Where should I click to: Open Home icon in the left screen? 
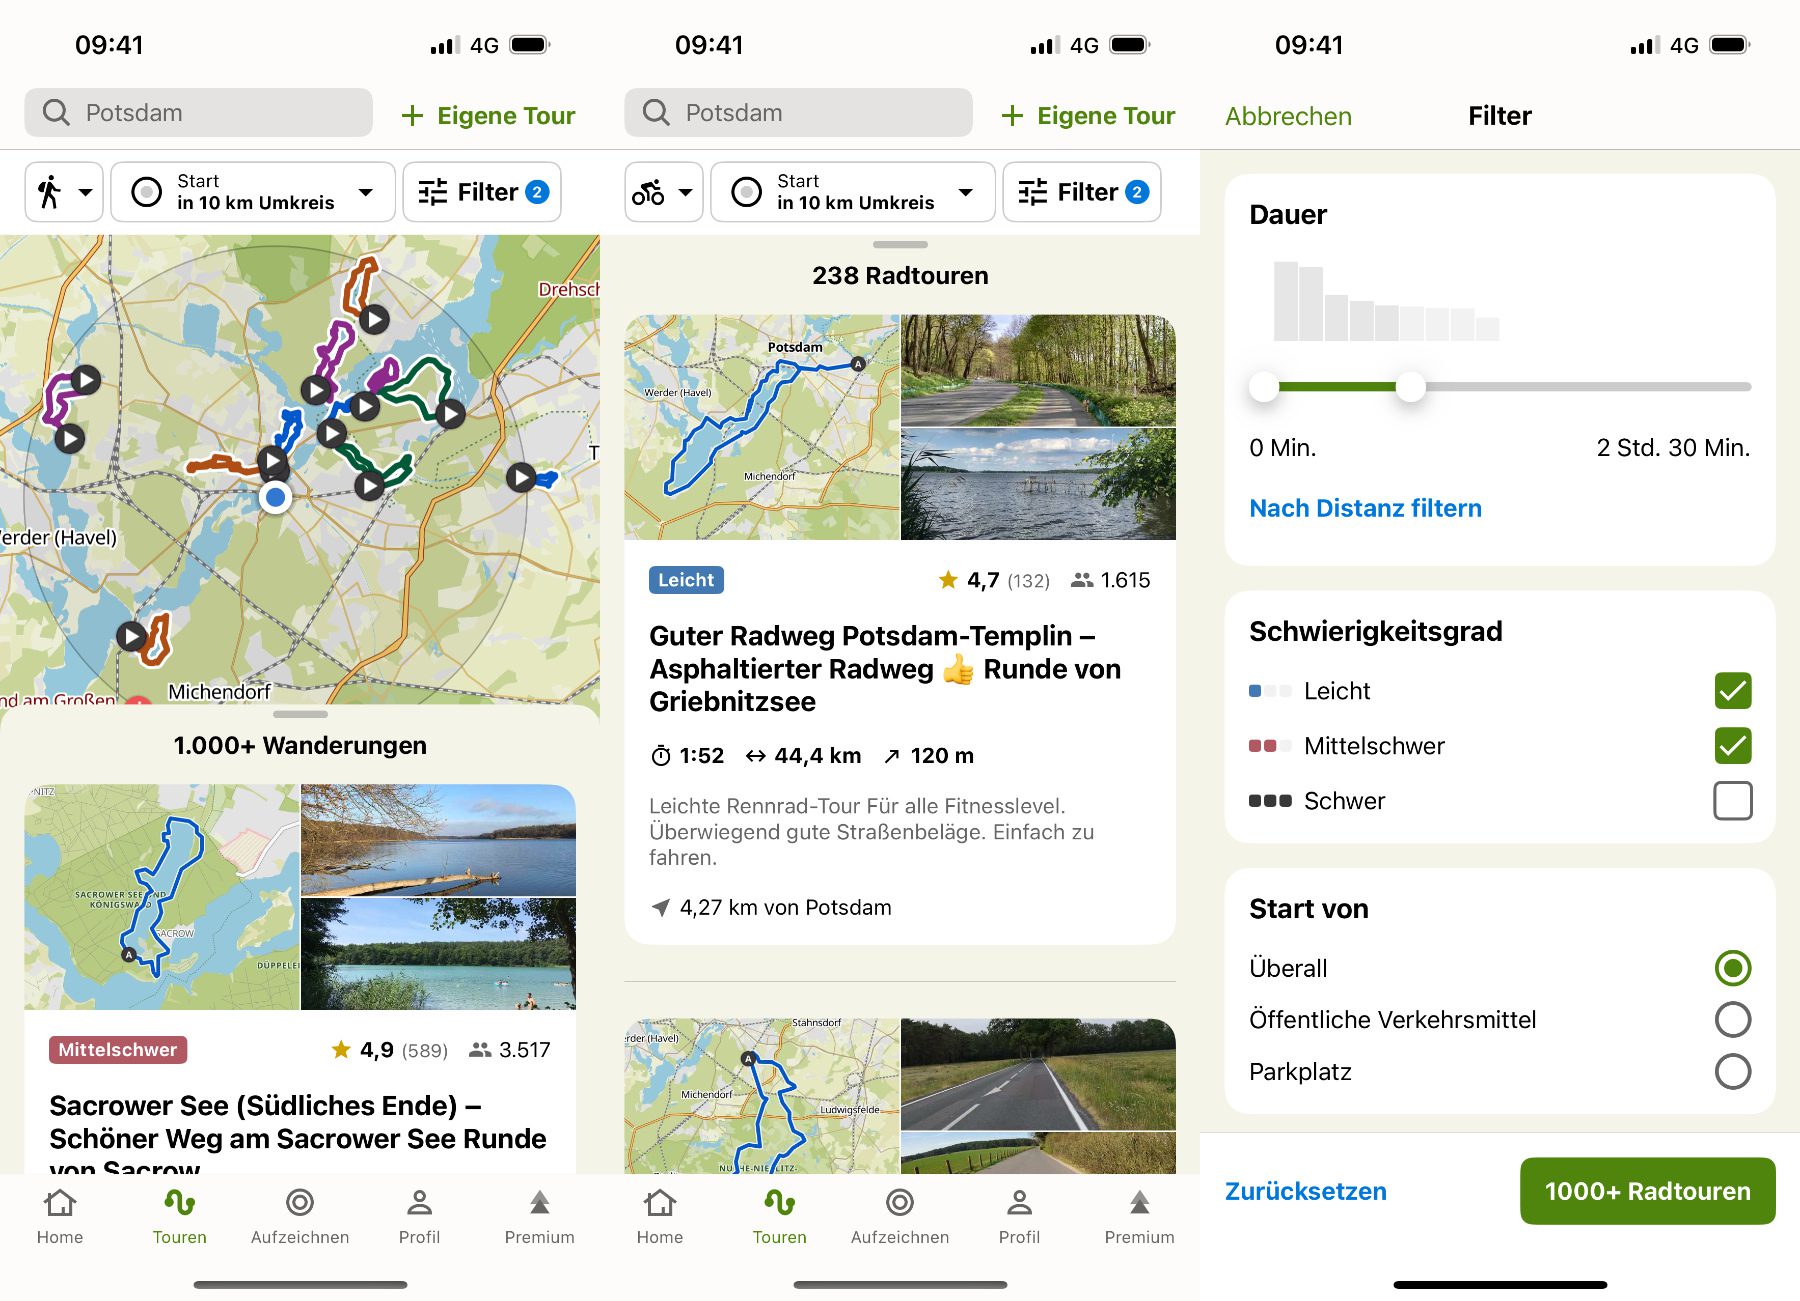tap(60, 1202)
